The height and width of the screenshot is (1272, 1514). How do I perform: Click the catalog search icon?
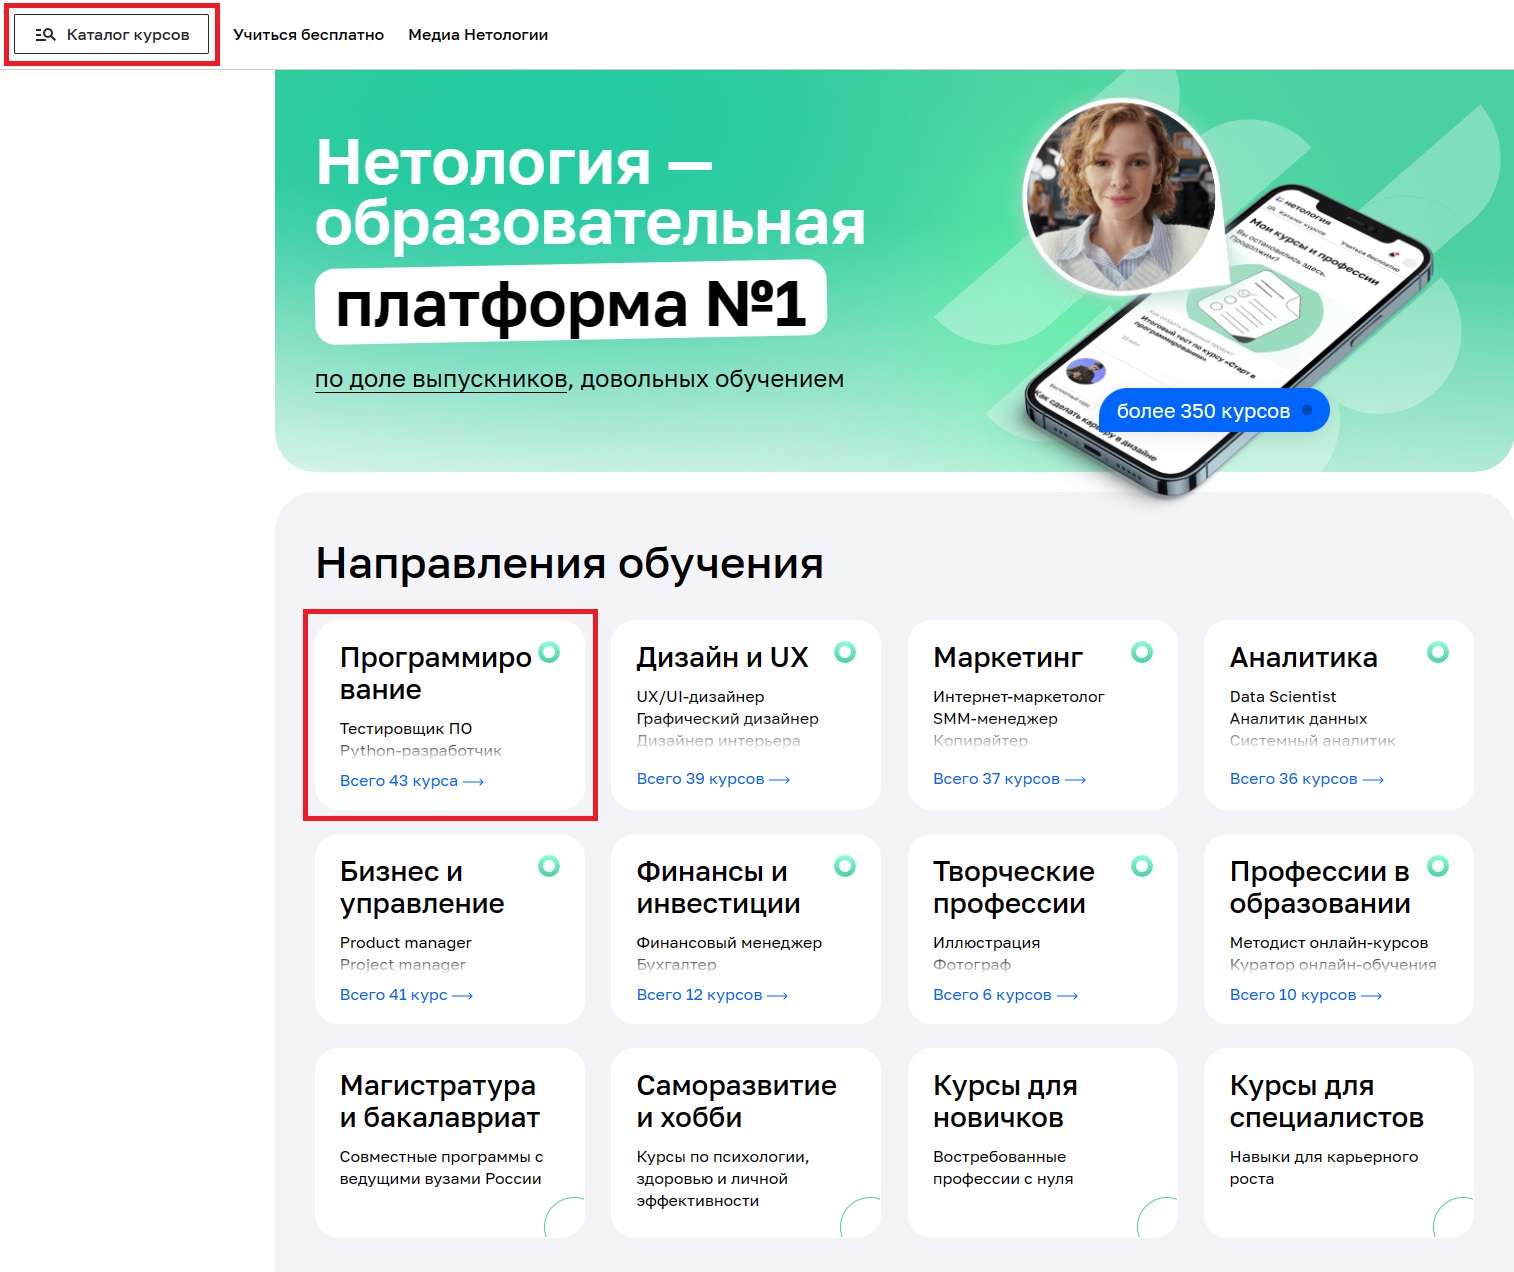tap(45, 35)
